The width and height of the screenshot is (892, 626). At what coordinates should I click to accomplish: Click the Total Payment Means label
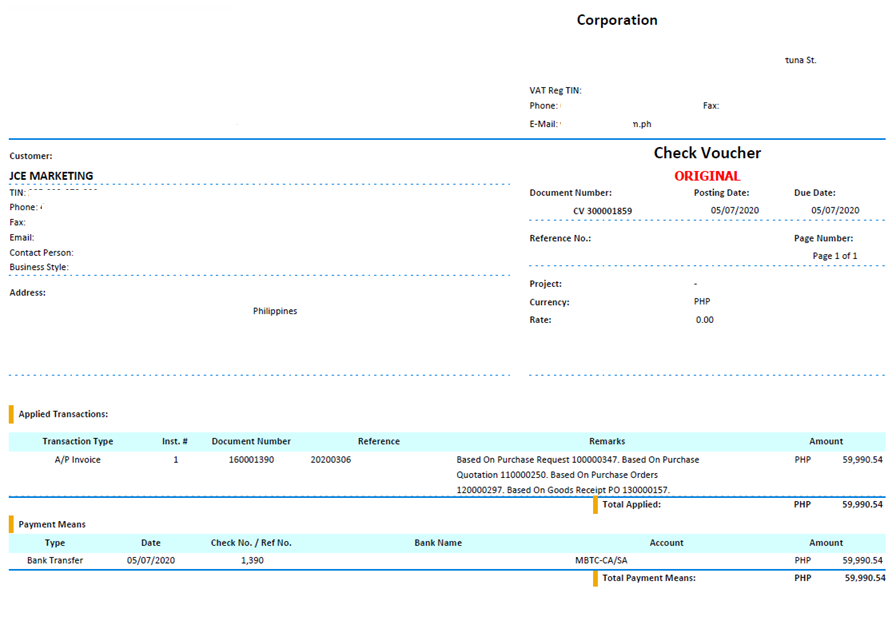649,578
